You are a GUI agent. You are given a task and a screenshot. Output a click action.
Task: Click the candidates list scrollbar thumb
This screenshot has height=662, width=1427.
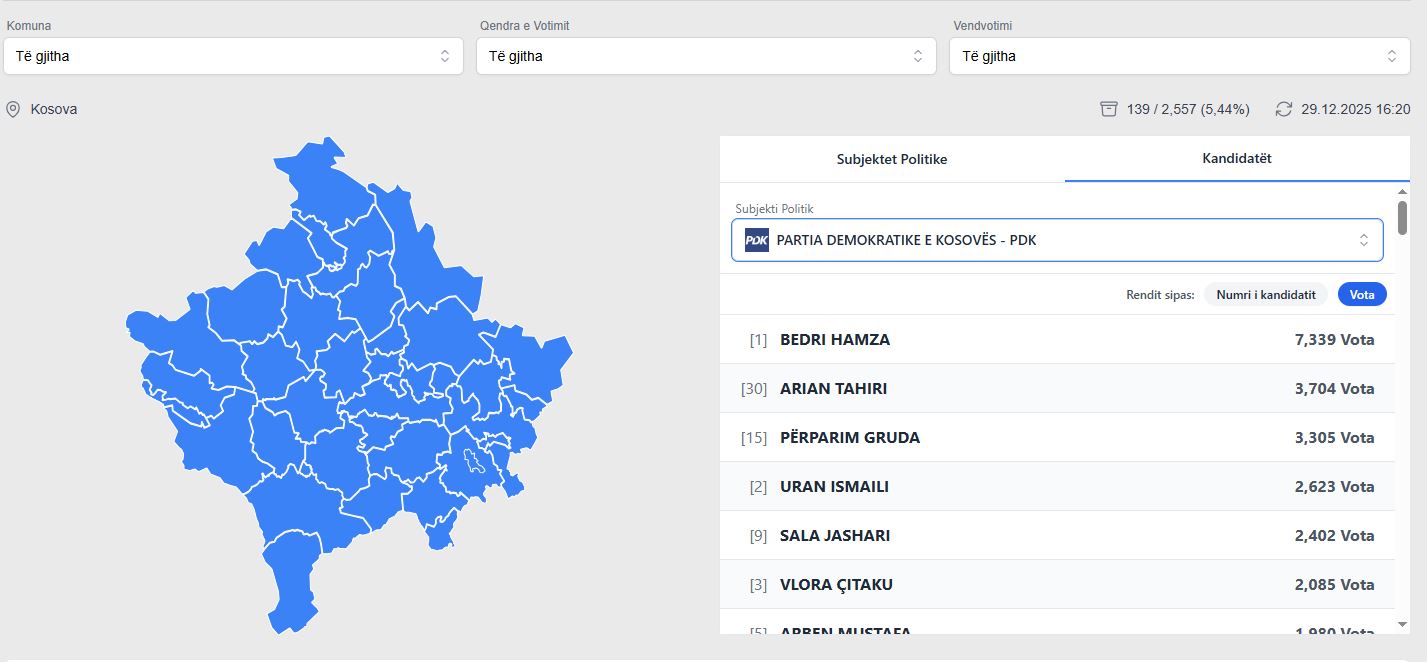pos(1402,216)
